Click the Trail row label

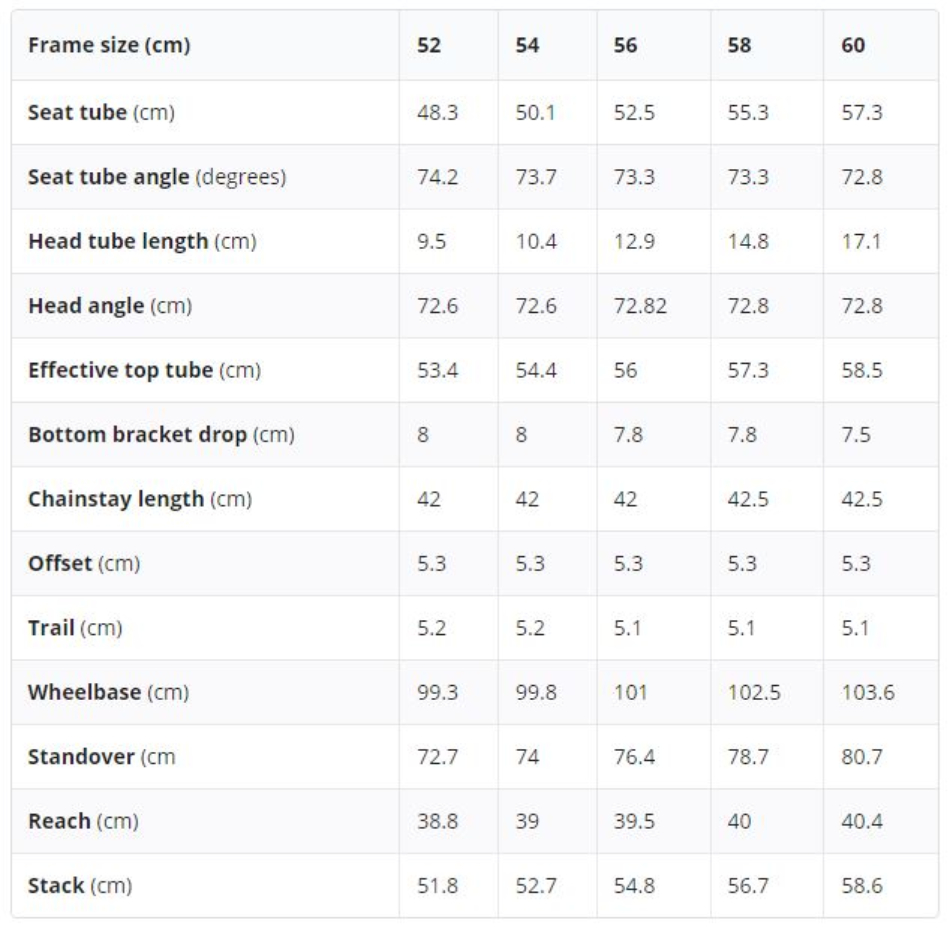click(75, 628)
